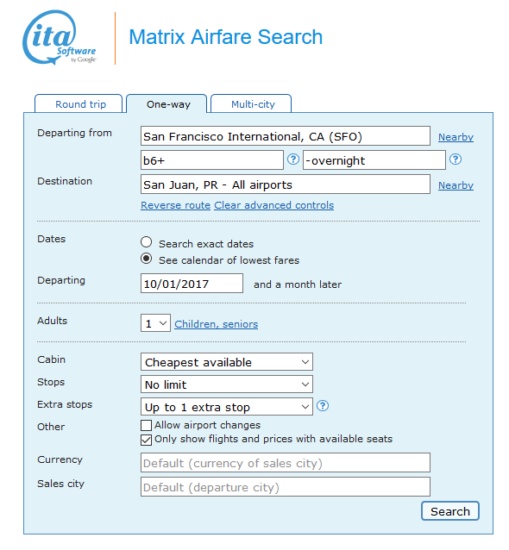
Task: Expand the Extra stops dropdown
Action: pyautogui.click(x=227, y=407)
